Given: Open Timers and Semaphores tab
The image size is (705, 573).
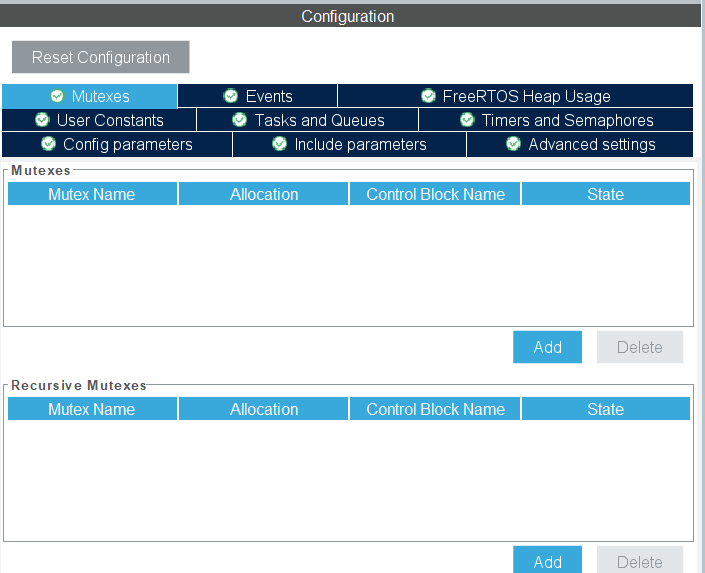Looking at the screenshot, I should [556, 120].
